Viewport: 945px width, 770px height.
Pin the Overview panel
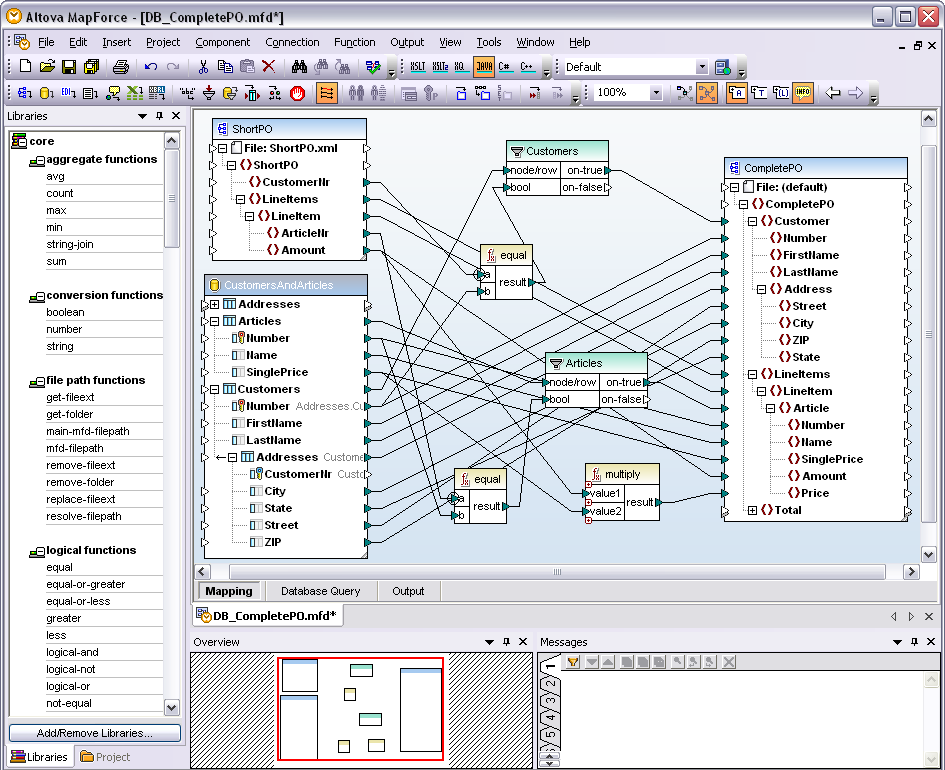pyautogui.click(x=506, y=642)
